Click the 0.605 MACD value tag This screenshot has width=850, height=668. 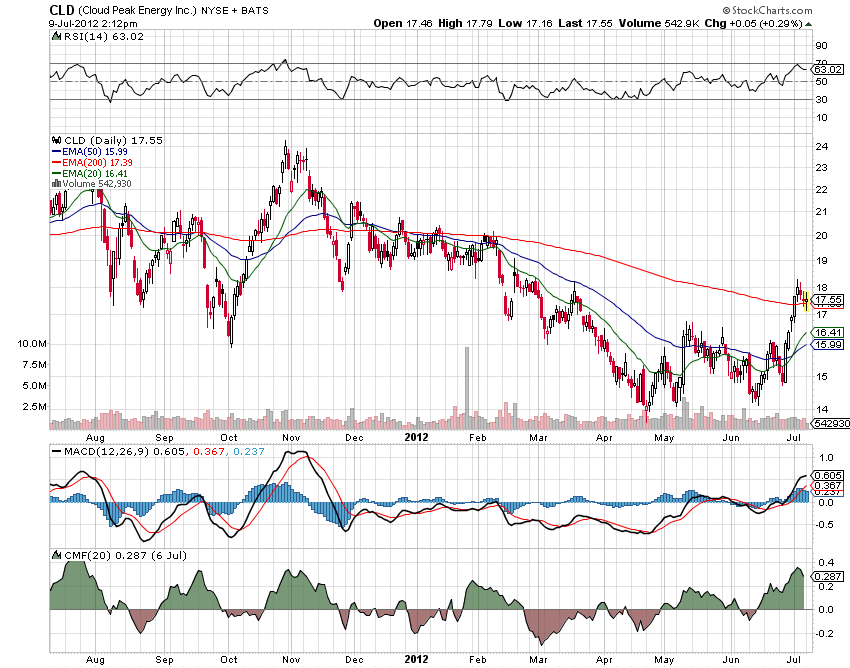pyautogui.click(x=828, y=476)
